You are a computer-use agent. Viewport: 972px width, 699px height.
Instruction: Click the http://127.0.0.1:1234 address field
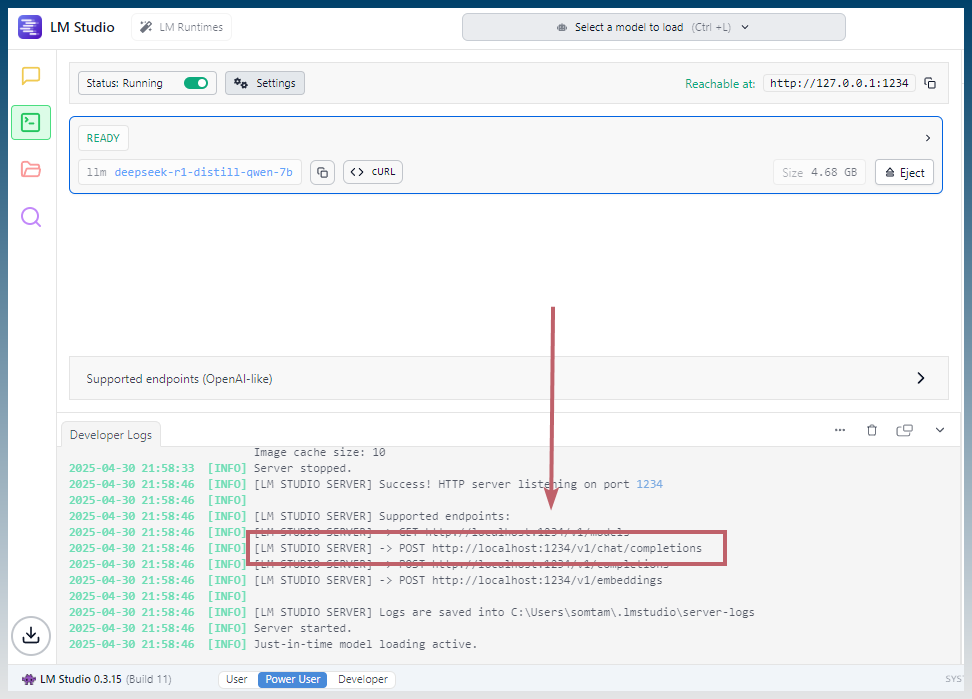[839, 83]
